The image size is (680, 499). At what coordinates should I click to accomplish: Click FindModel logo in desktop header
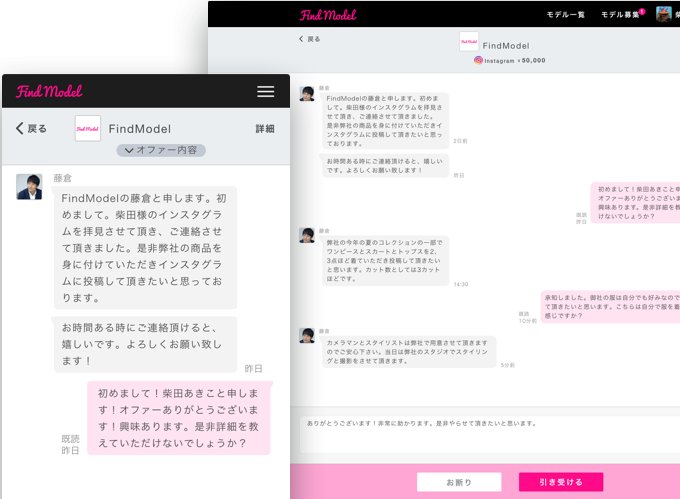point(328,15)
